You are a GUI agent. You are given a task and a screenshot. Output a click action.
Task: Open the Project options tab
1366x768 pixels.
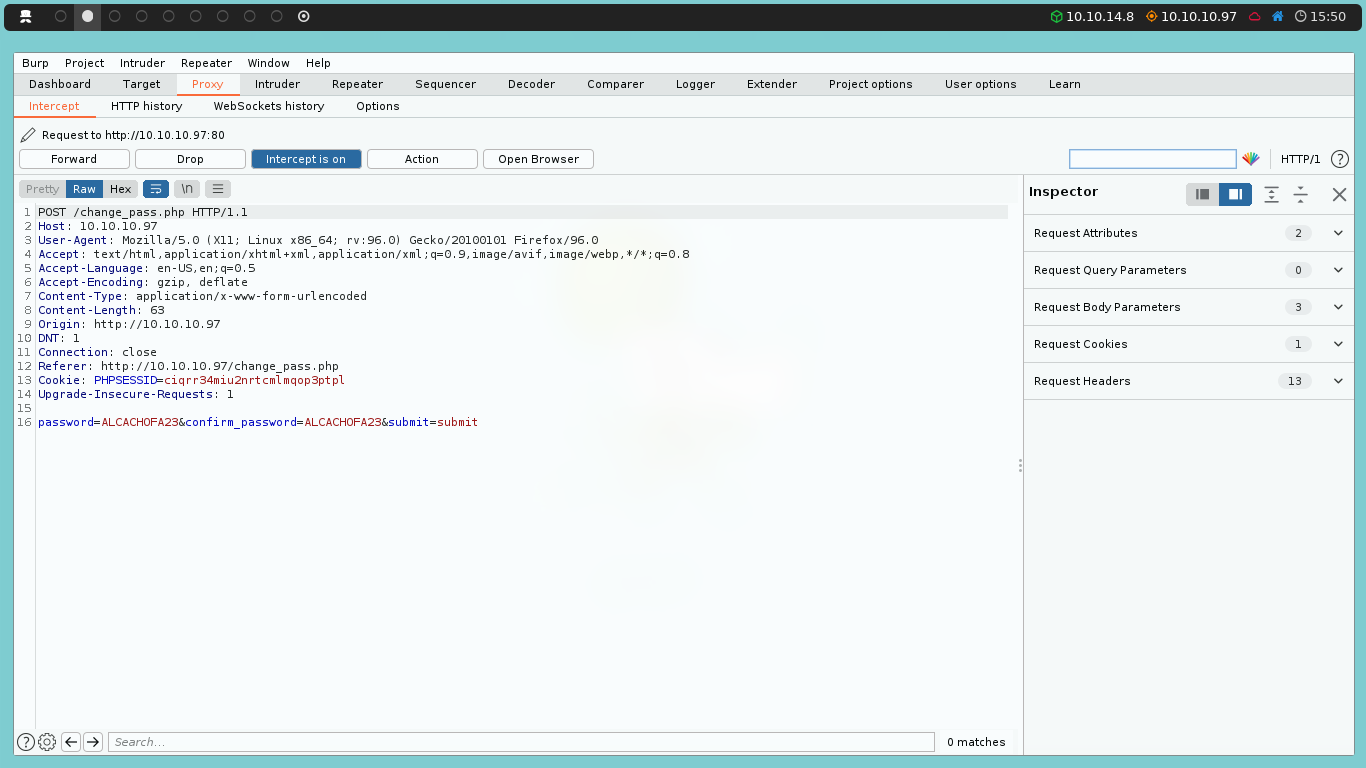click(870, 84)
